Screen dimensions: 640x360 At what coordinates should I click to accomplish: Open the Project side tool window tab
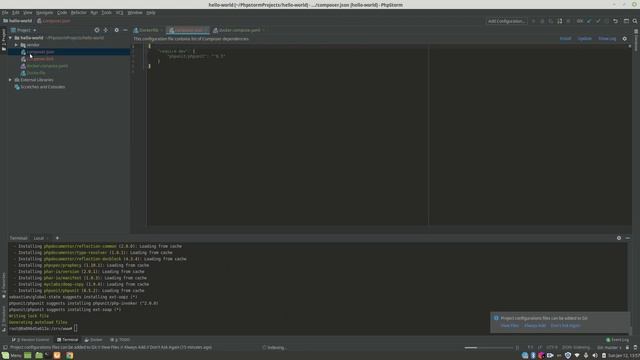pos(4,40)
